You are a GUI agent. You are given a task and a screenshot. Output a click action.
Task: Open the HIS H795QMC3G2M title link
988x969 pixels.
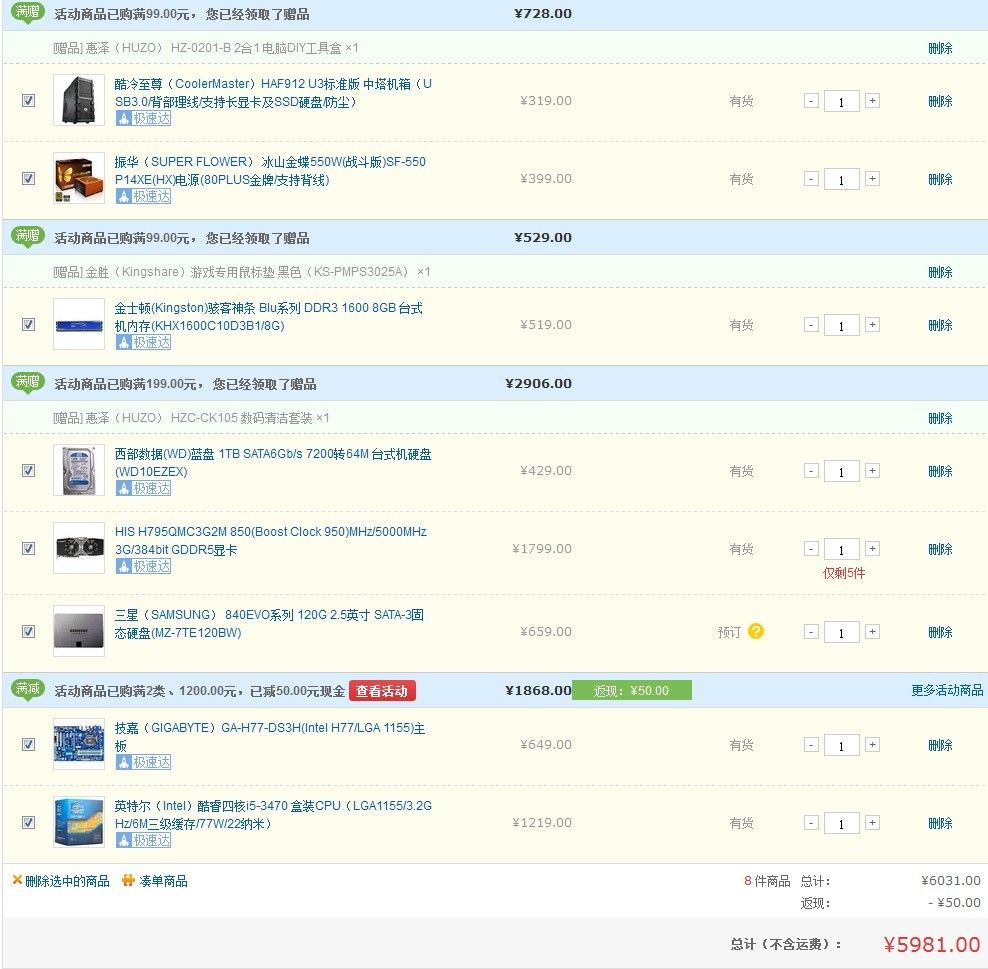tap(271, 541)
